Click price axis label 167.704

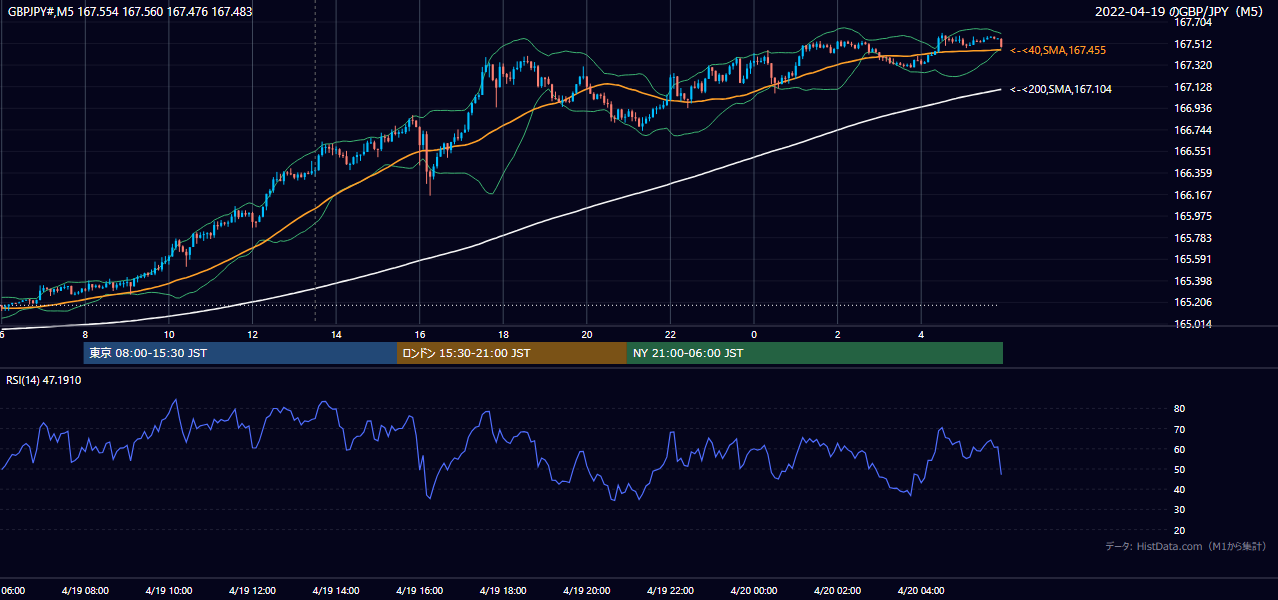(x=1193, y=22)
